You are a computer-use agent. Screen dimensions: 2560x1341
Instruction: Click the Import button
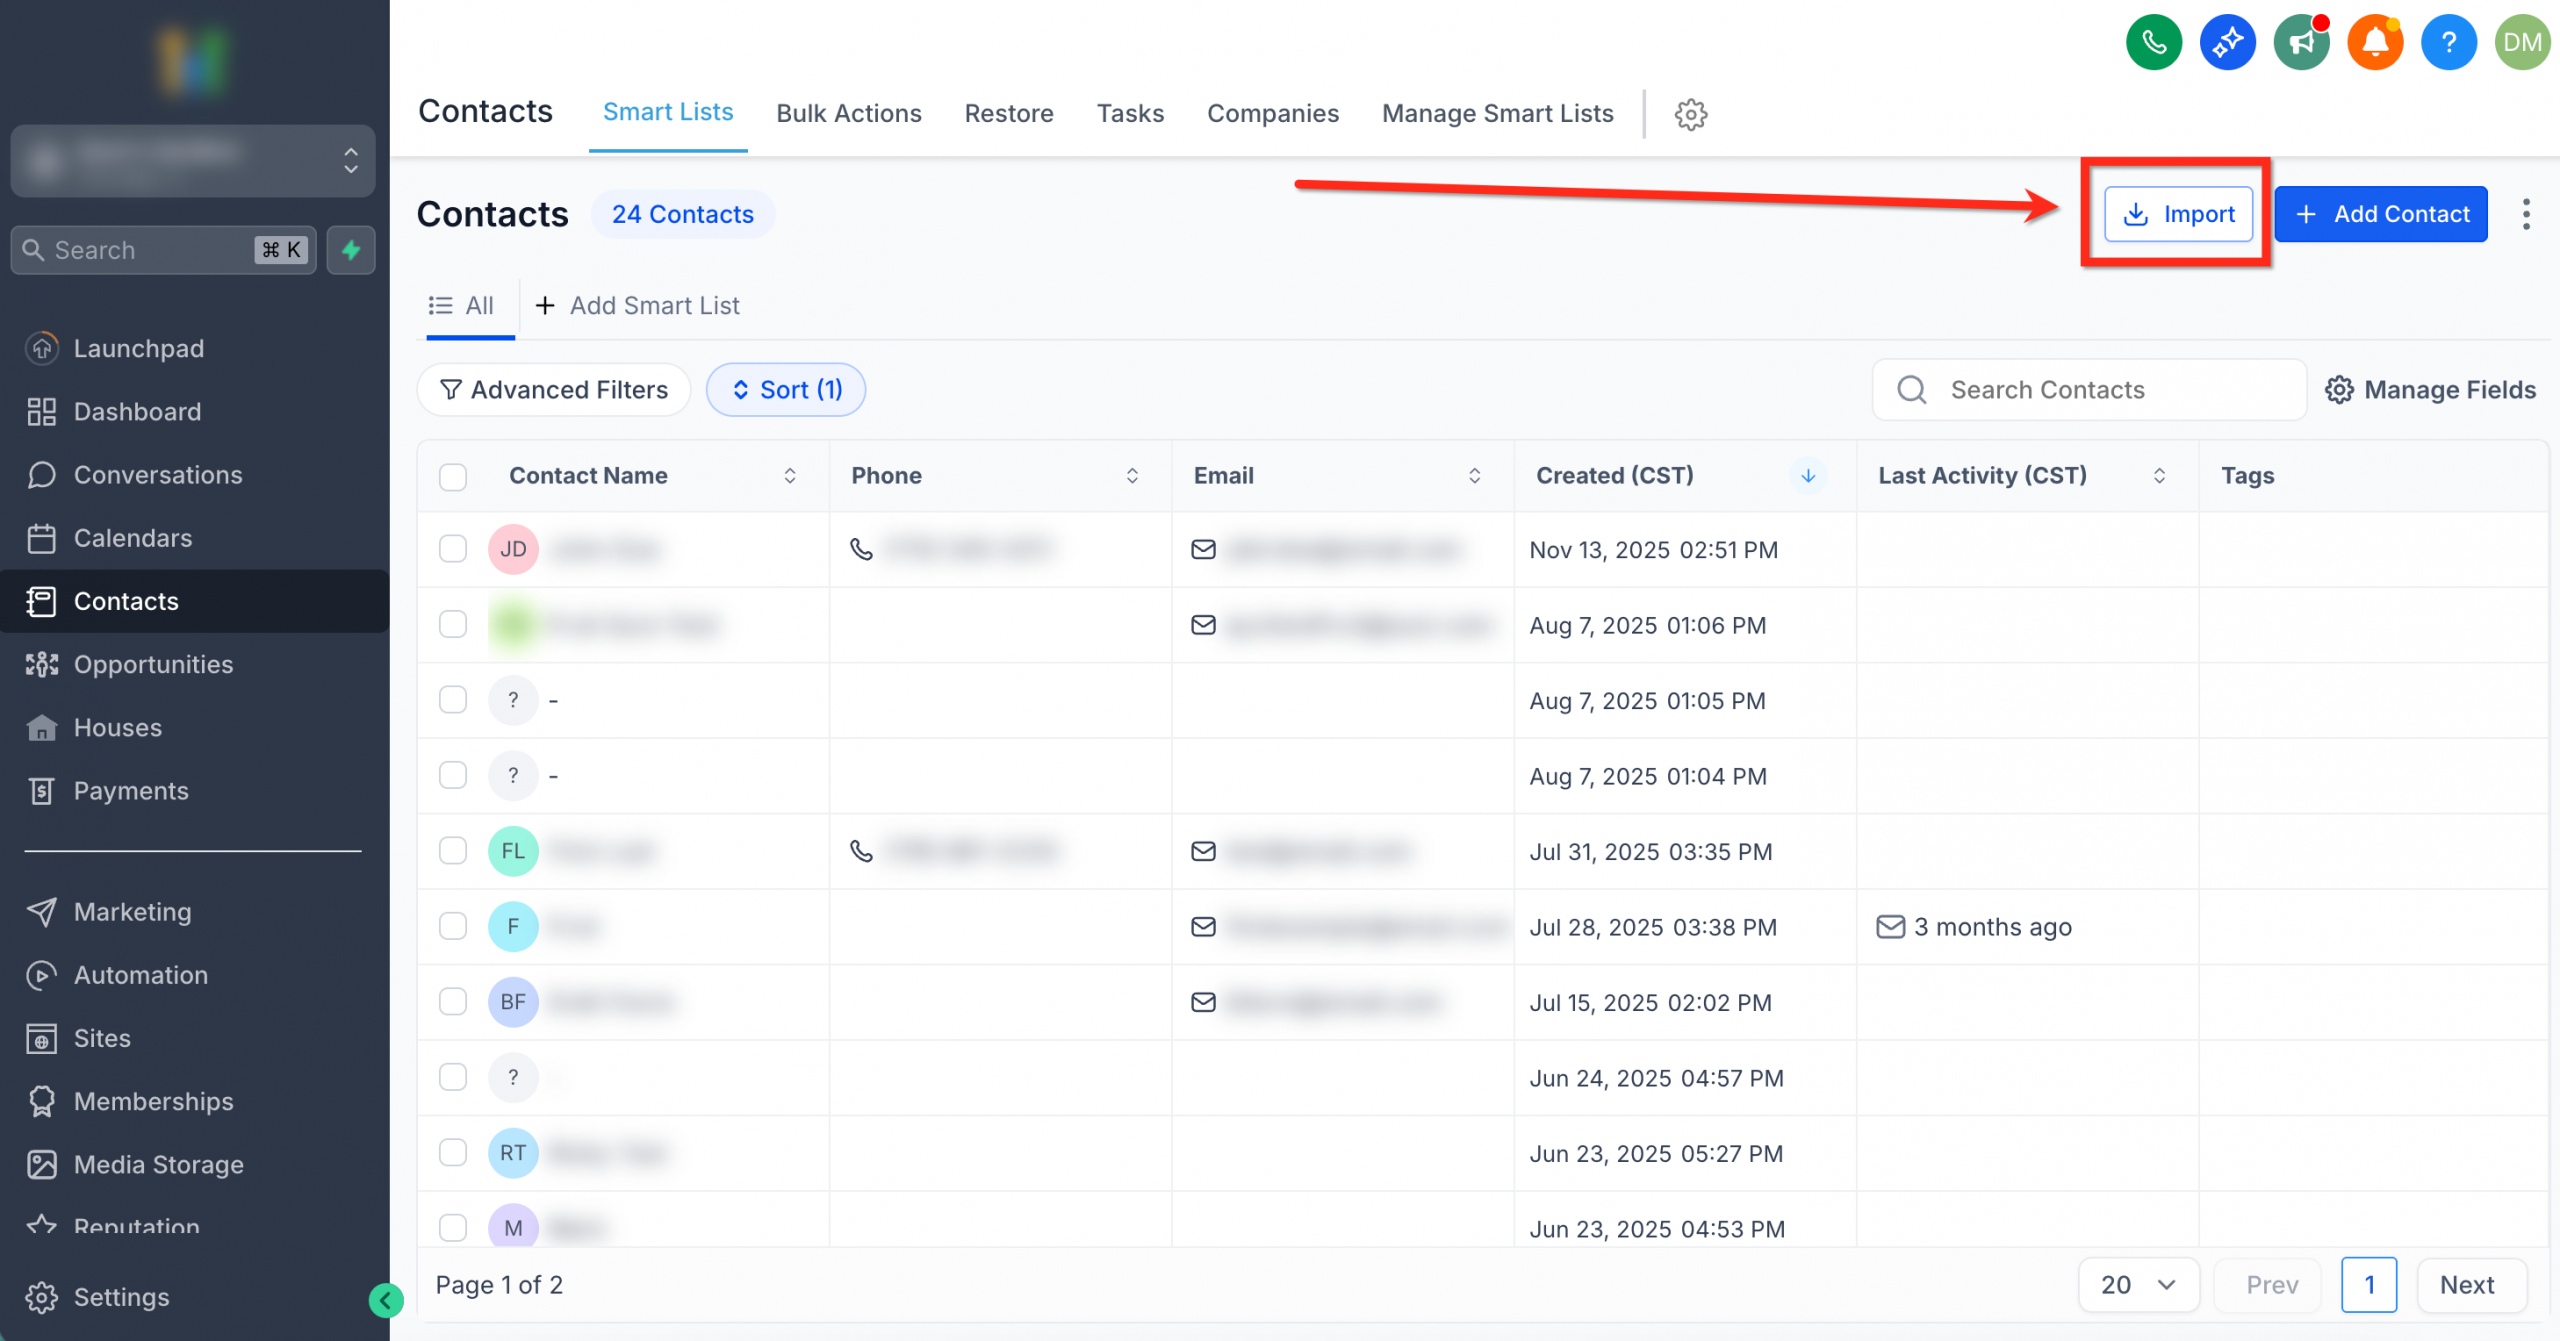coord(2177,213)
